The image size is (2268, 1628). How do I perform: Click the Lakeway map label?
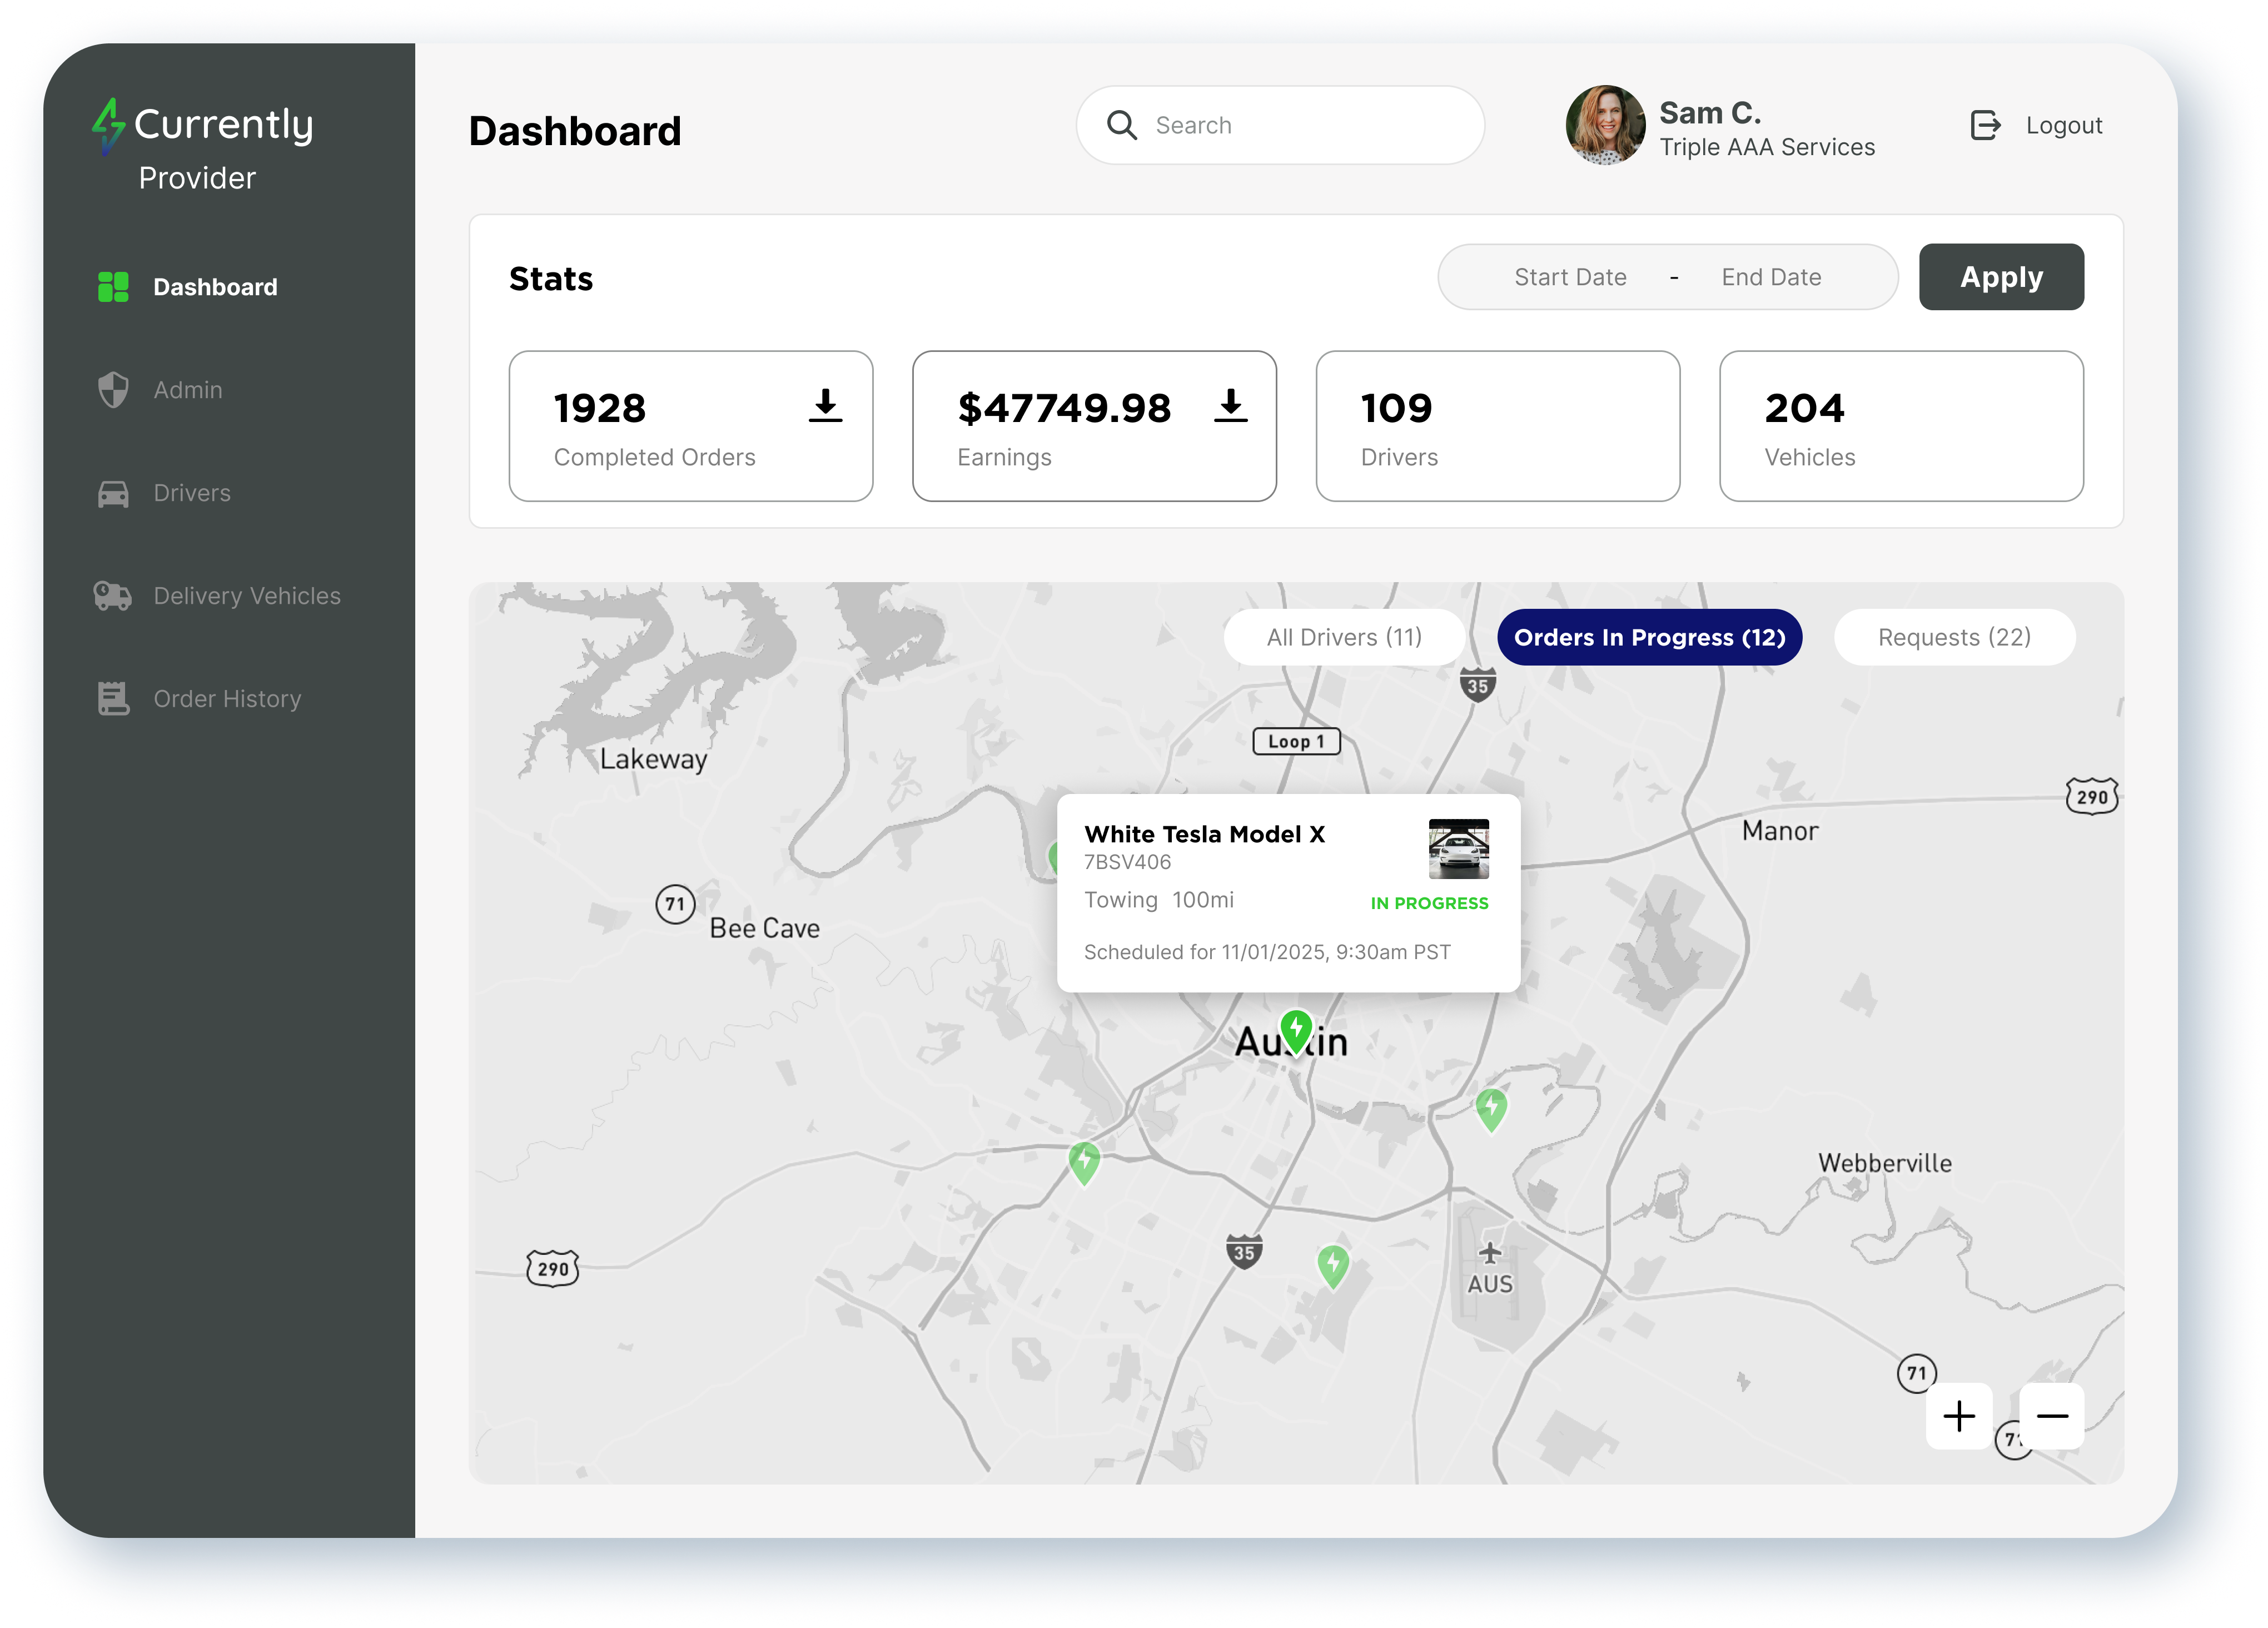(653, 759)
